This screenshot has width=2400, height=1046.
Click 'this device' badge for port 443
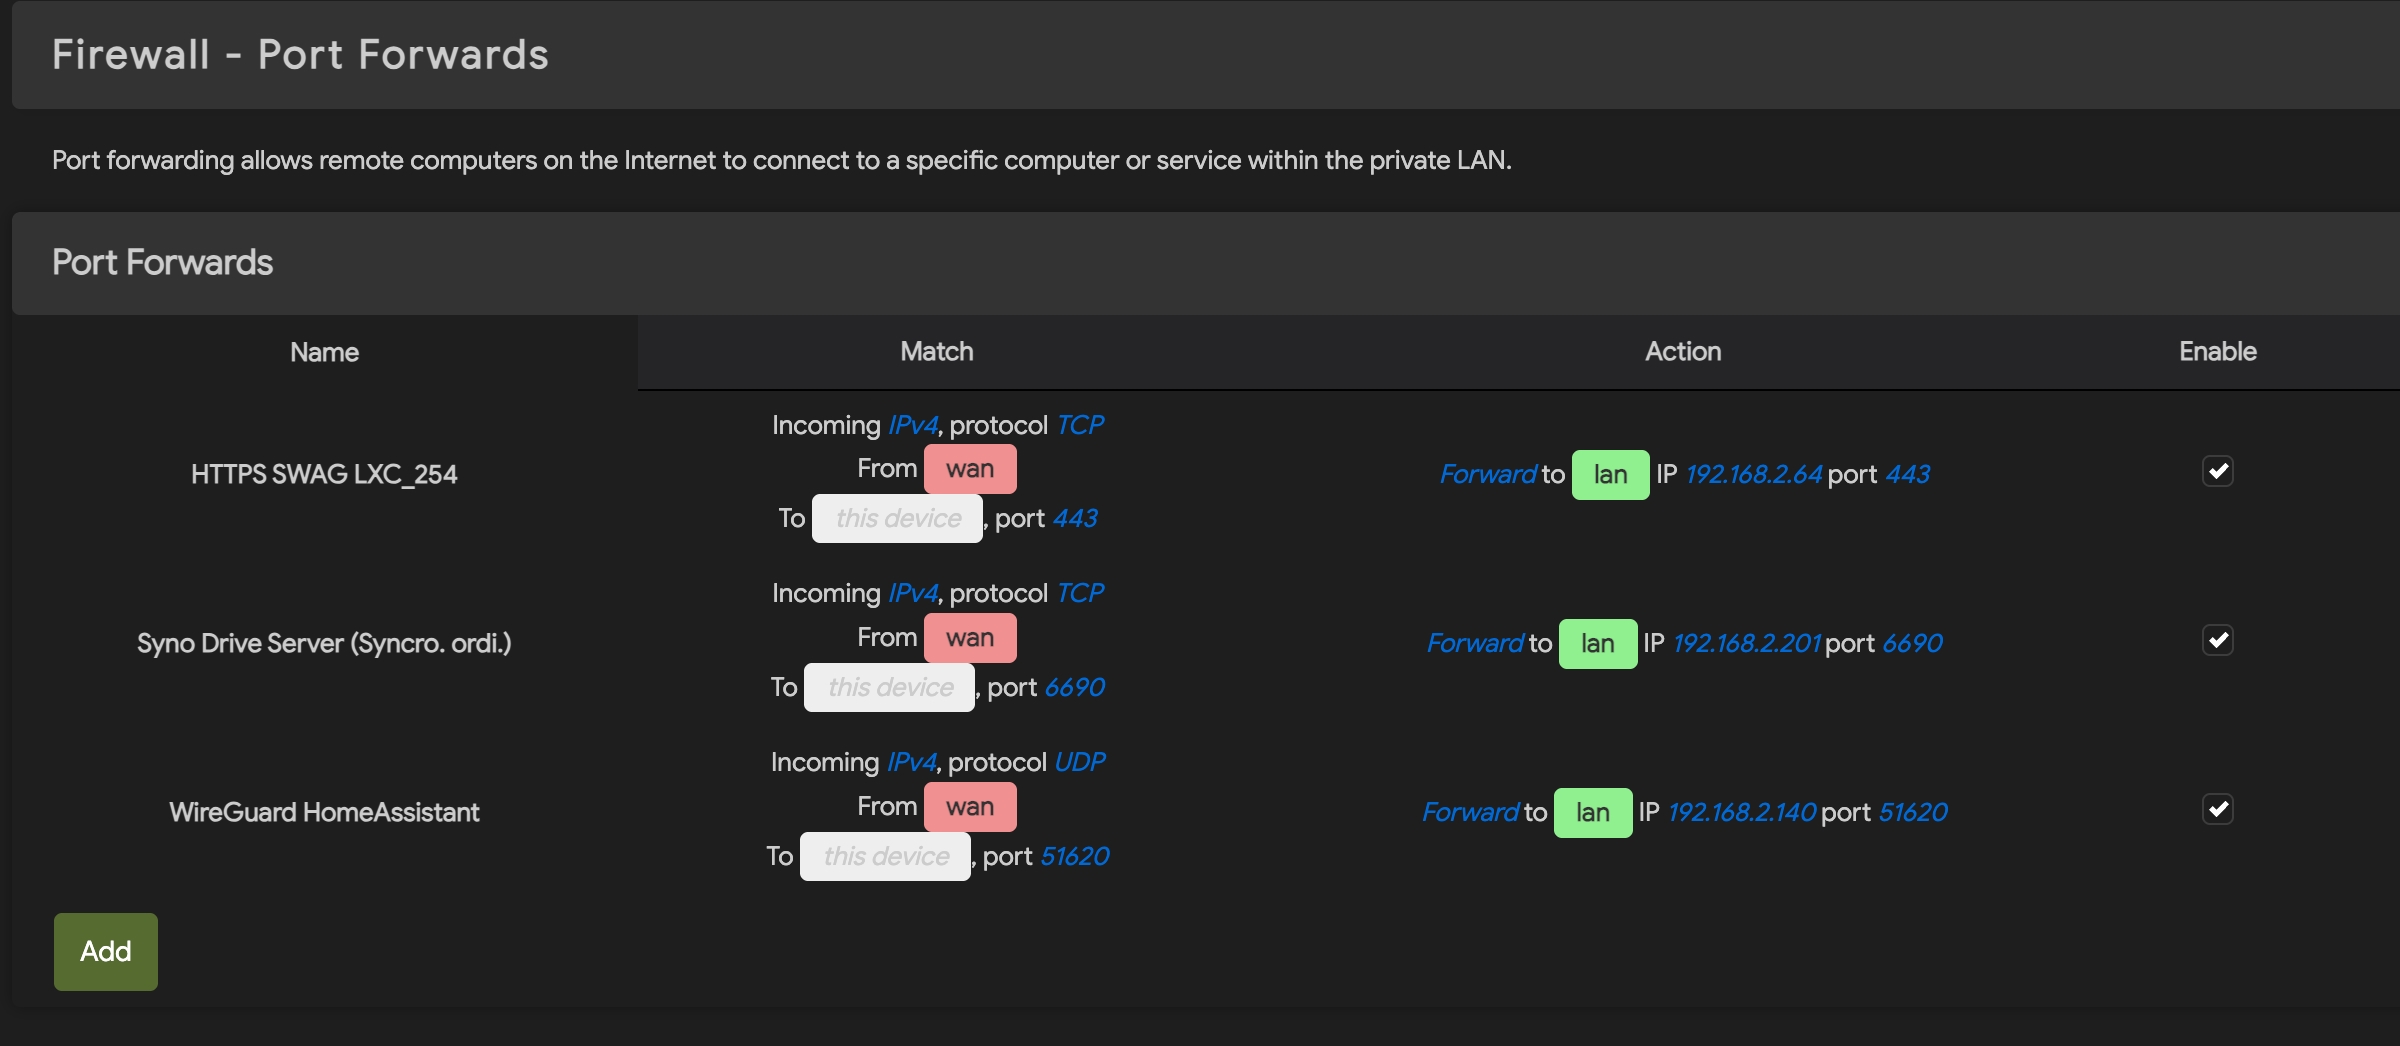coord(897,518)
